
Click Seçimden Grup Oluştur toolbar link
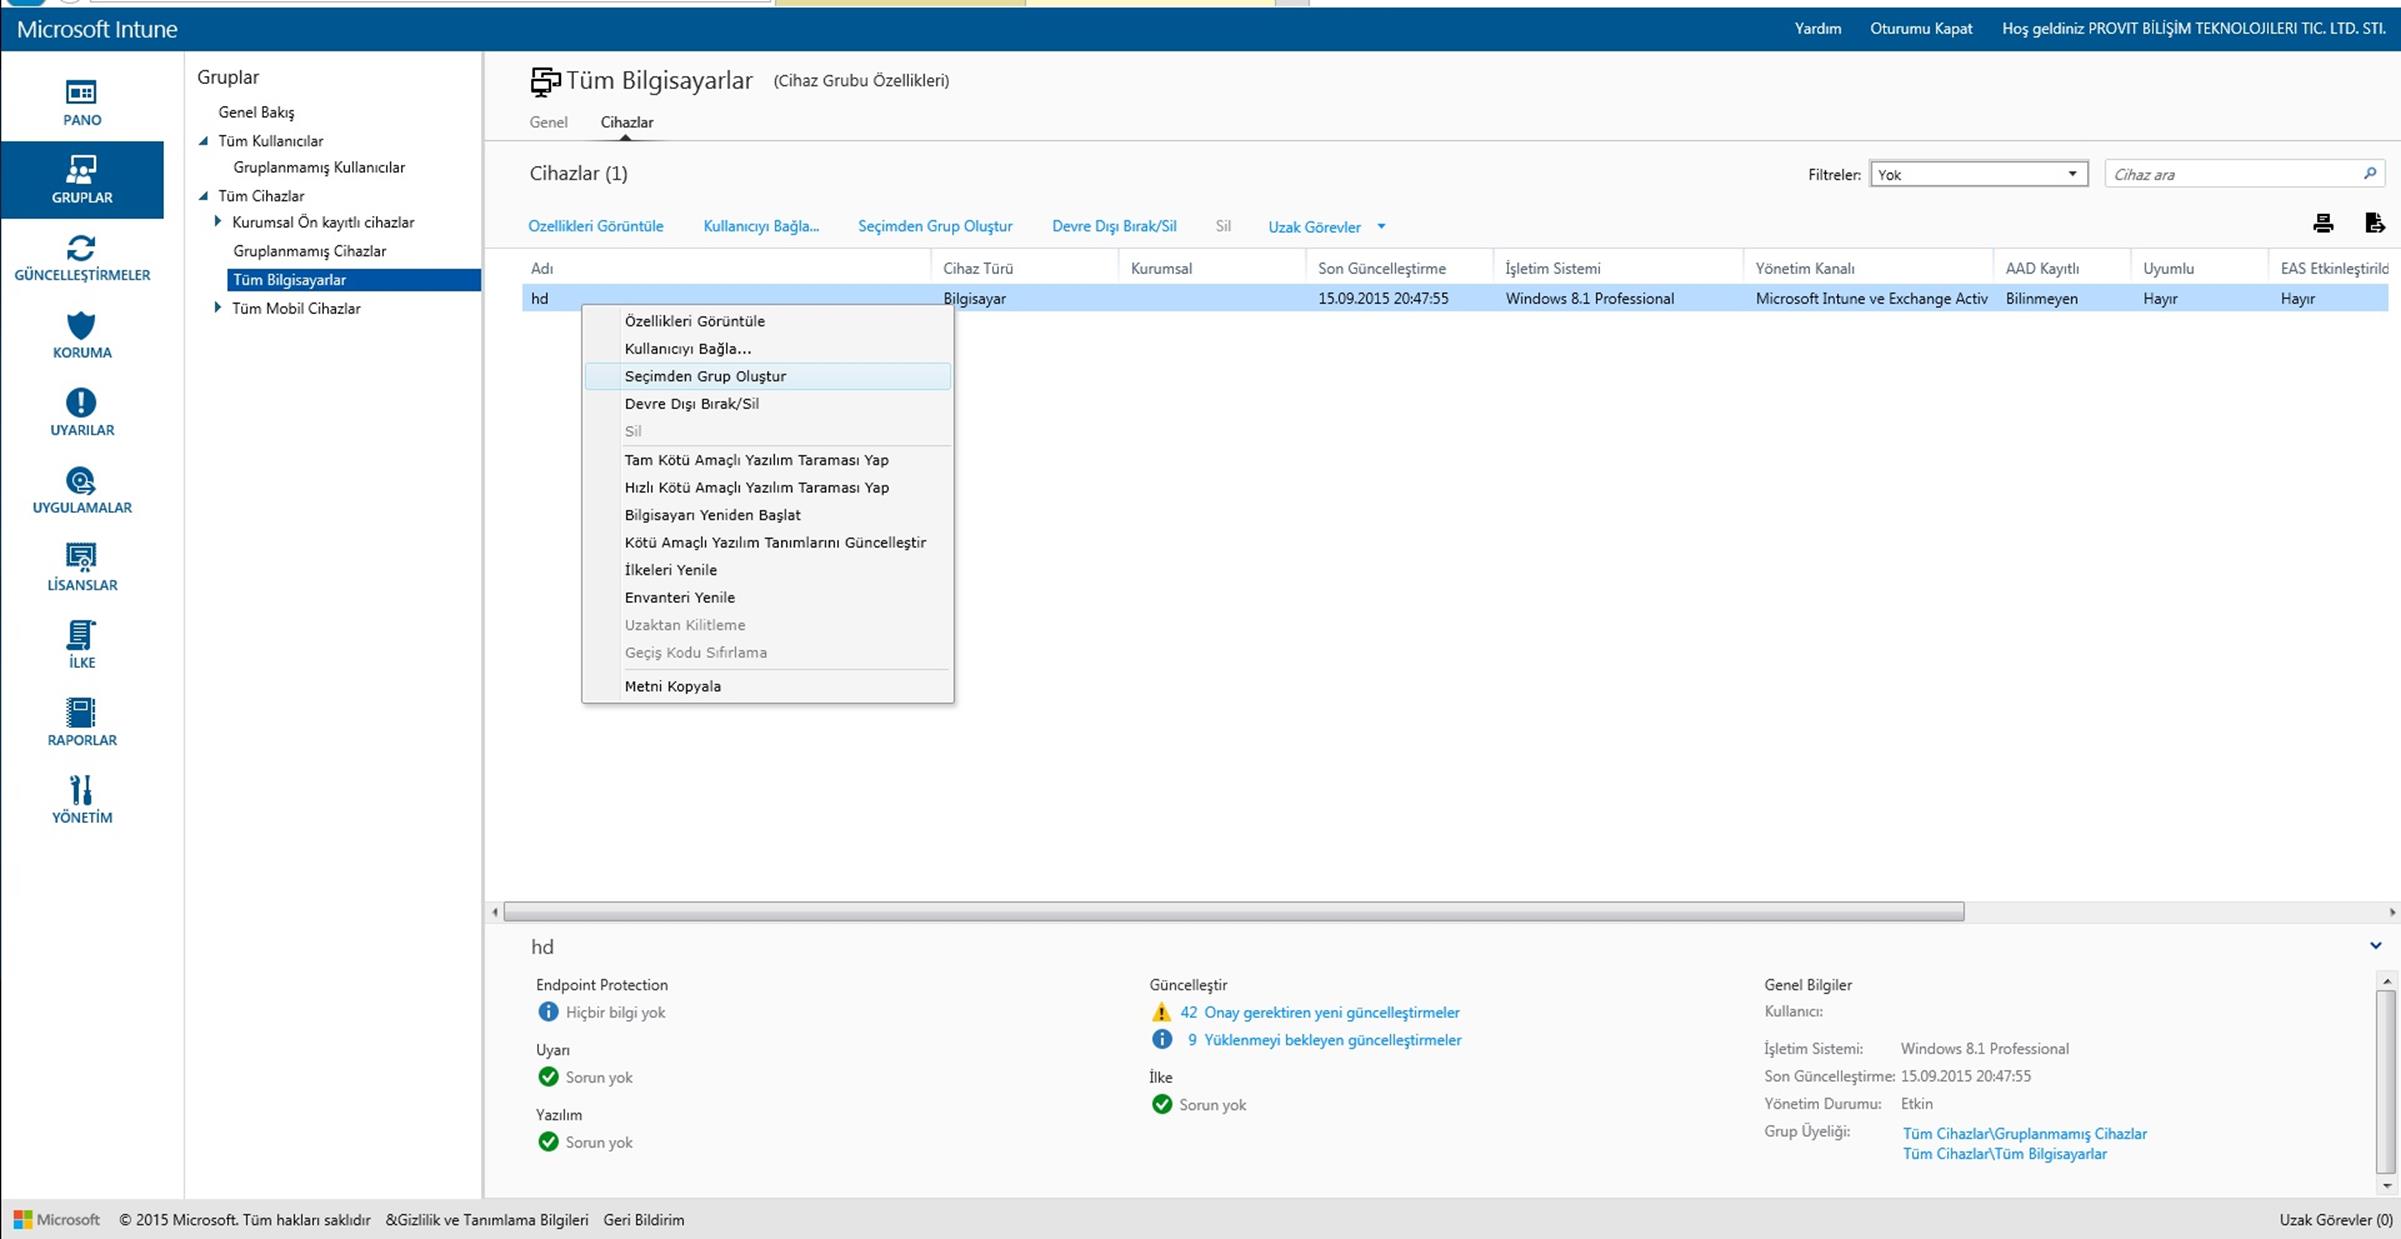[935, 226]
